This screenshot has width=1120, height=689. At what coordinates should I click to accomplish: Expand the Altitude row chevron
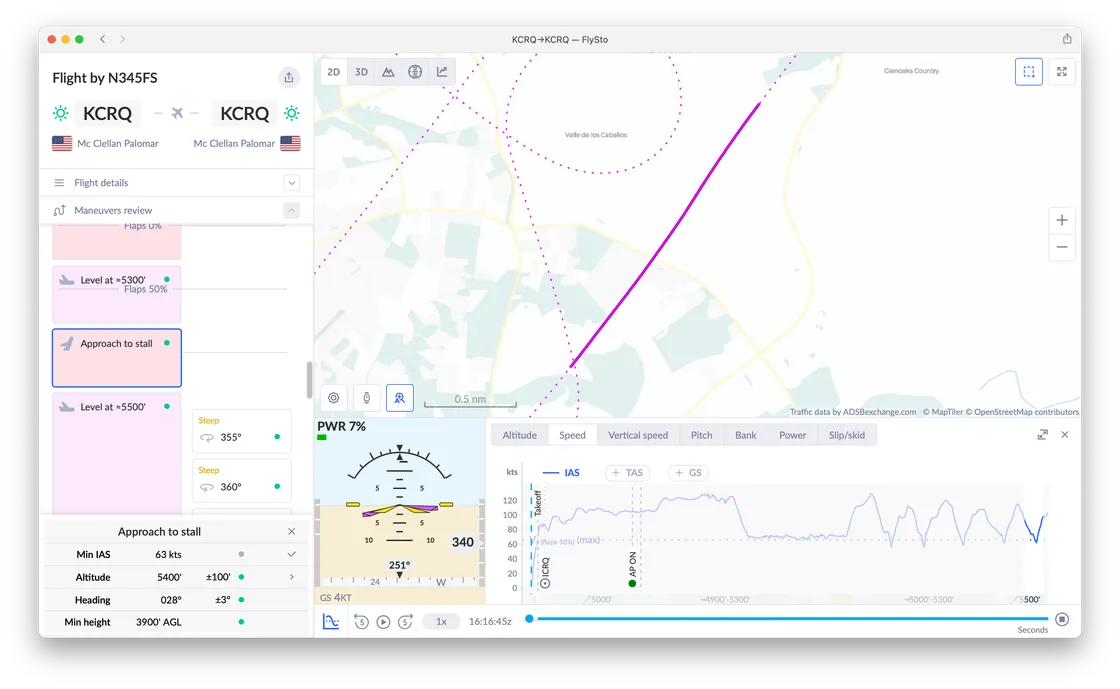291,577
